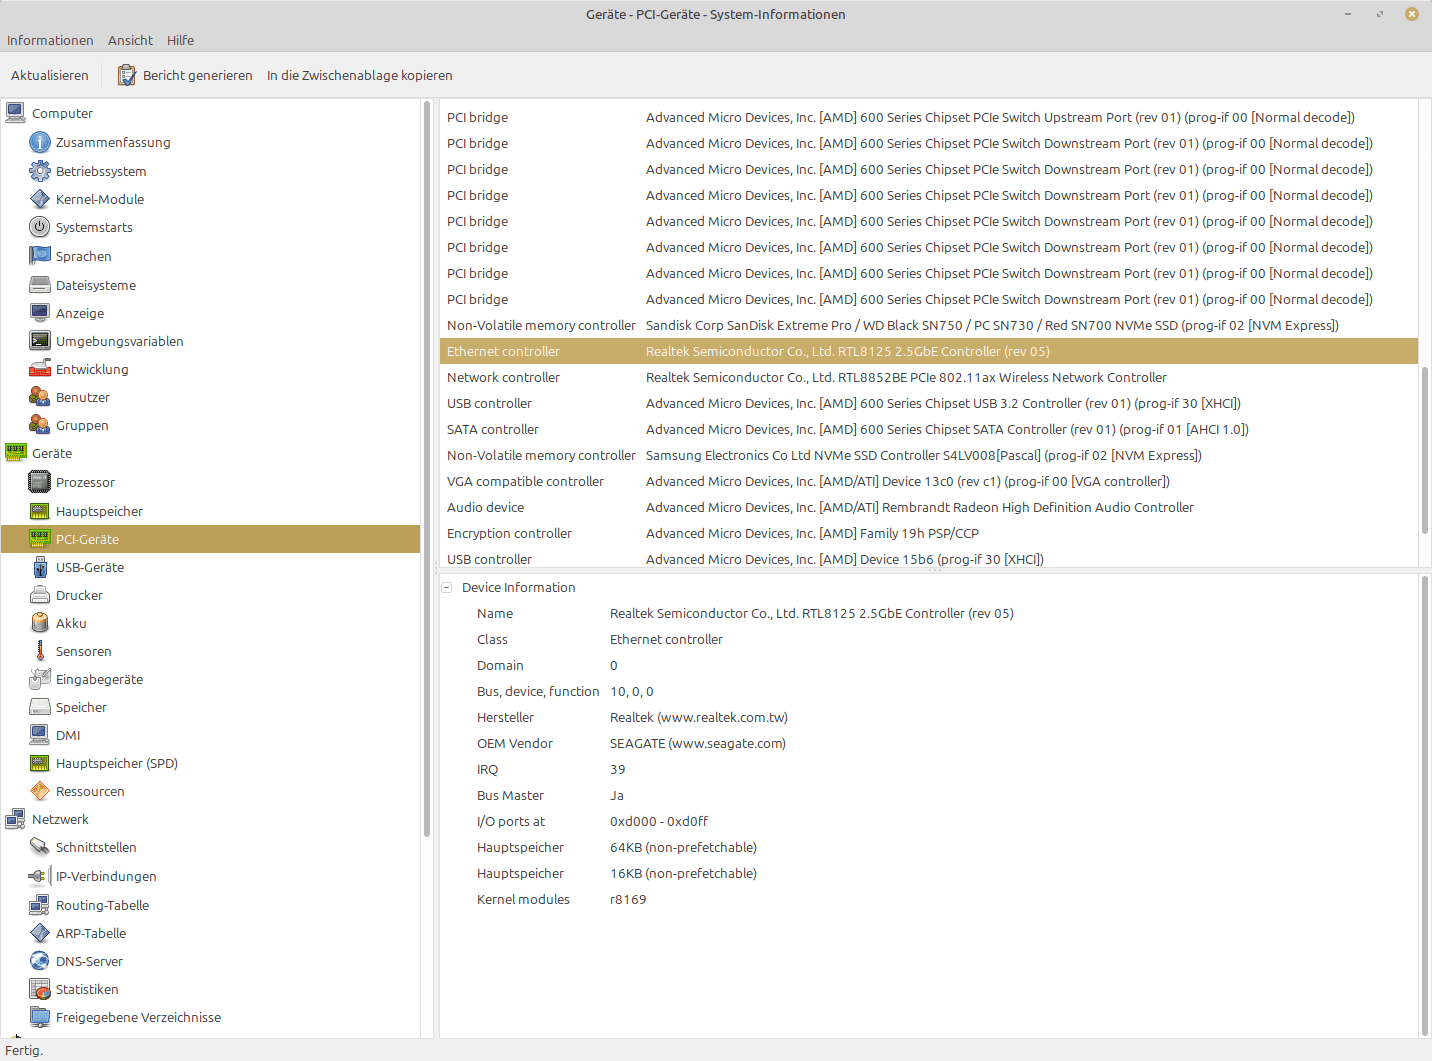Viewport: 1432px width, 1061px height.
Task: Open the Routing-Tabelle entry
Action: (x=102, y=905)
